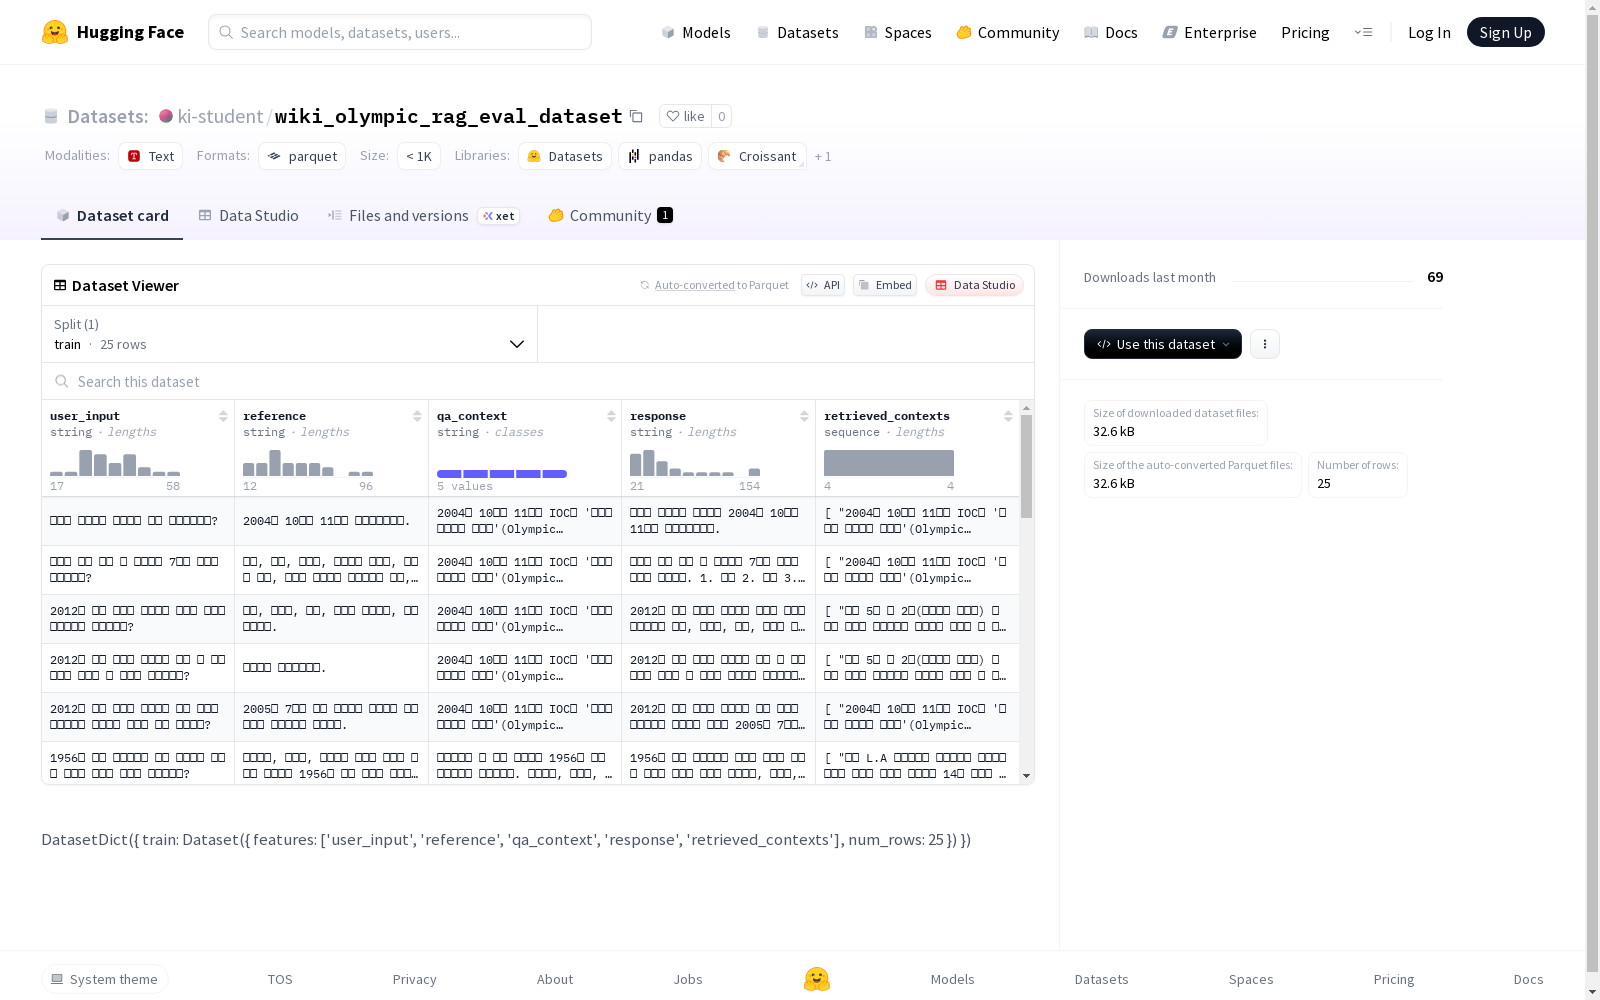Open the System theme switcher
The height and width of the screenshot is (1000, 1600).
[105, 979]
